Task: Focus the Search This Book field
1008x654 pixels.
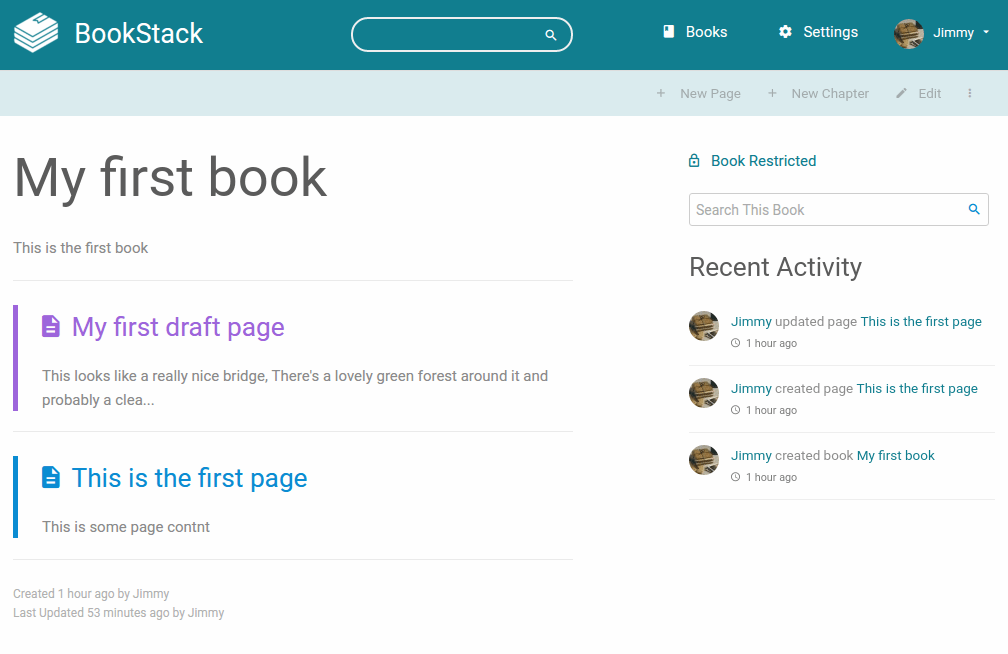Action: tap(838, 210)
